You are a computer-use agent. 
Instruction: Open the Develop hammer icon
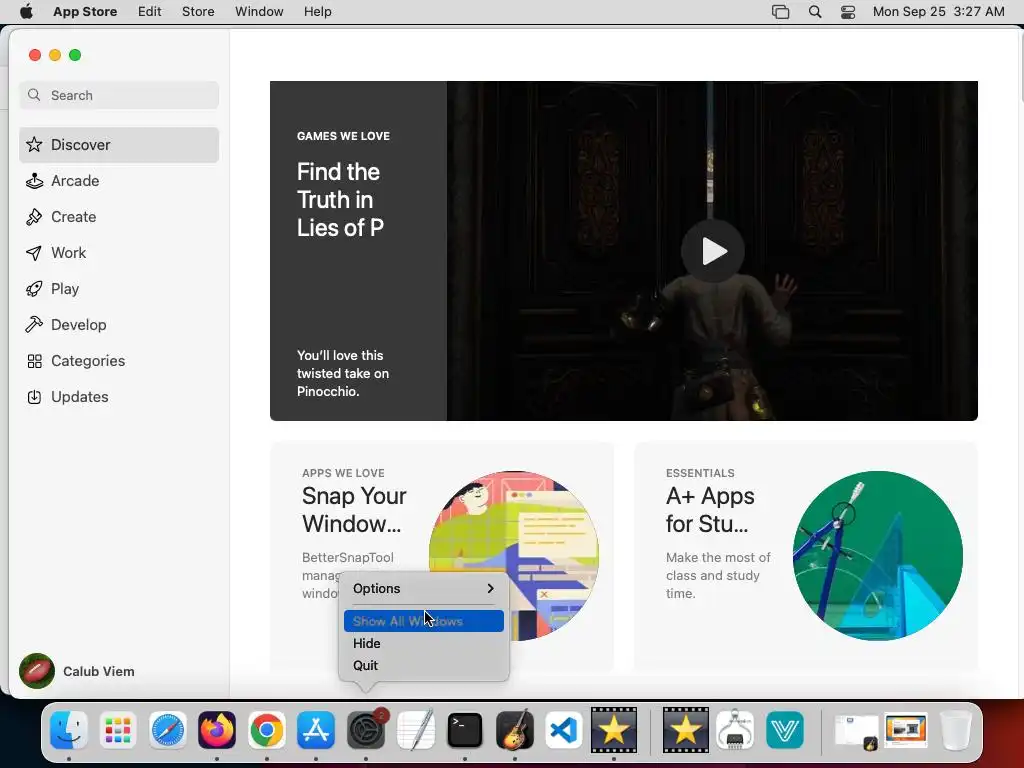[x=34, y=325]
